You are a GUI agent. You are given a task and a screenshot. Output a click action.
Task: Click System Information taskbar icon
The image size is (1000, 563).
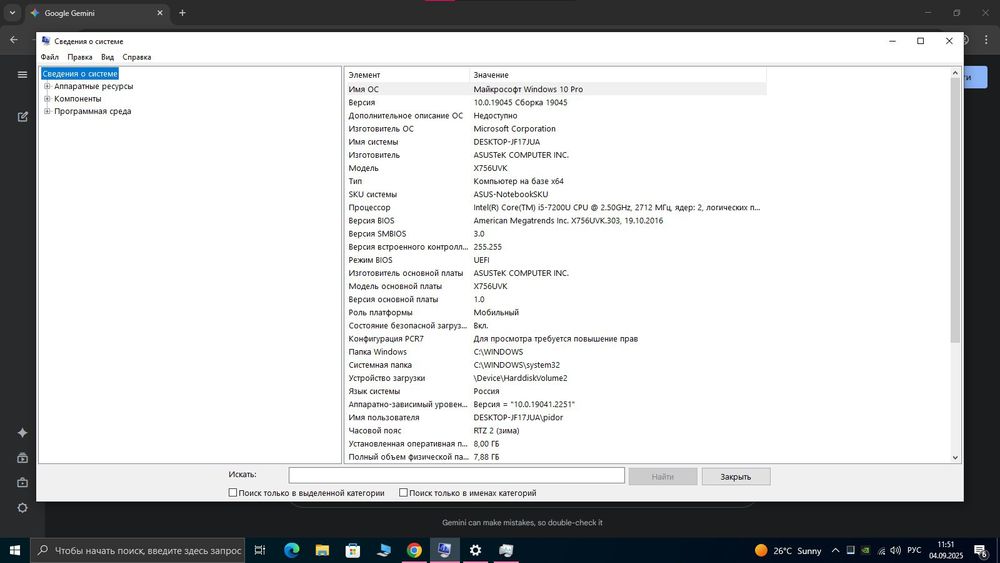tap(445, 550)
